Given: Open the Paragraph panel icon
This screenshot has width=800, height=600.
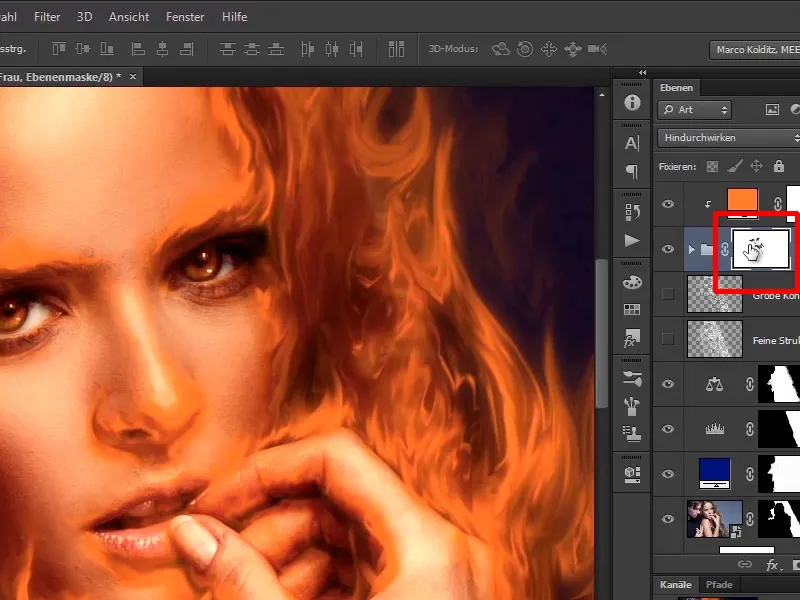Looking at the screenshot, I should click(632, 171).
